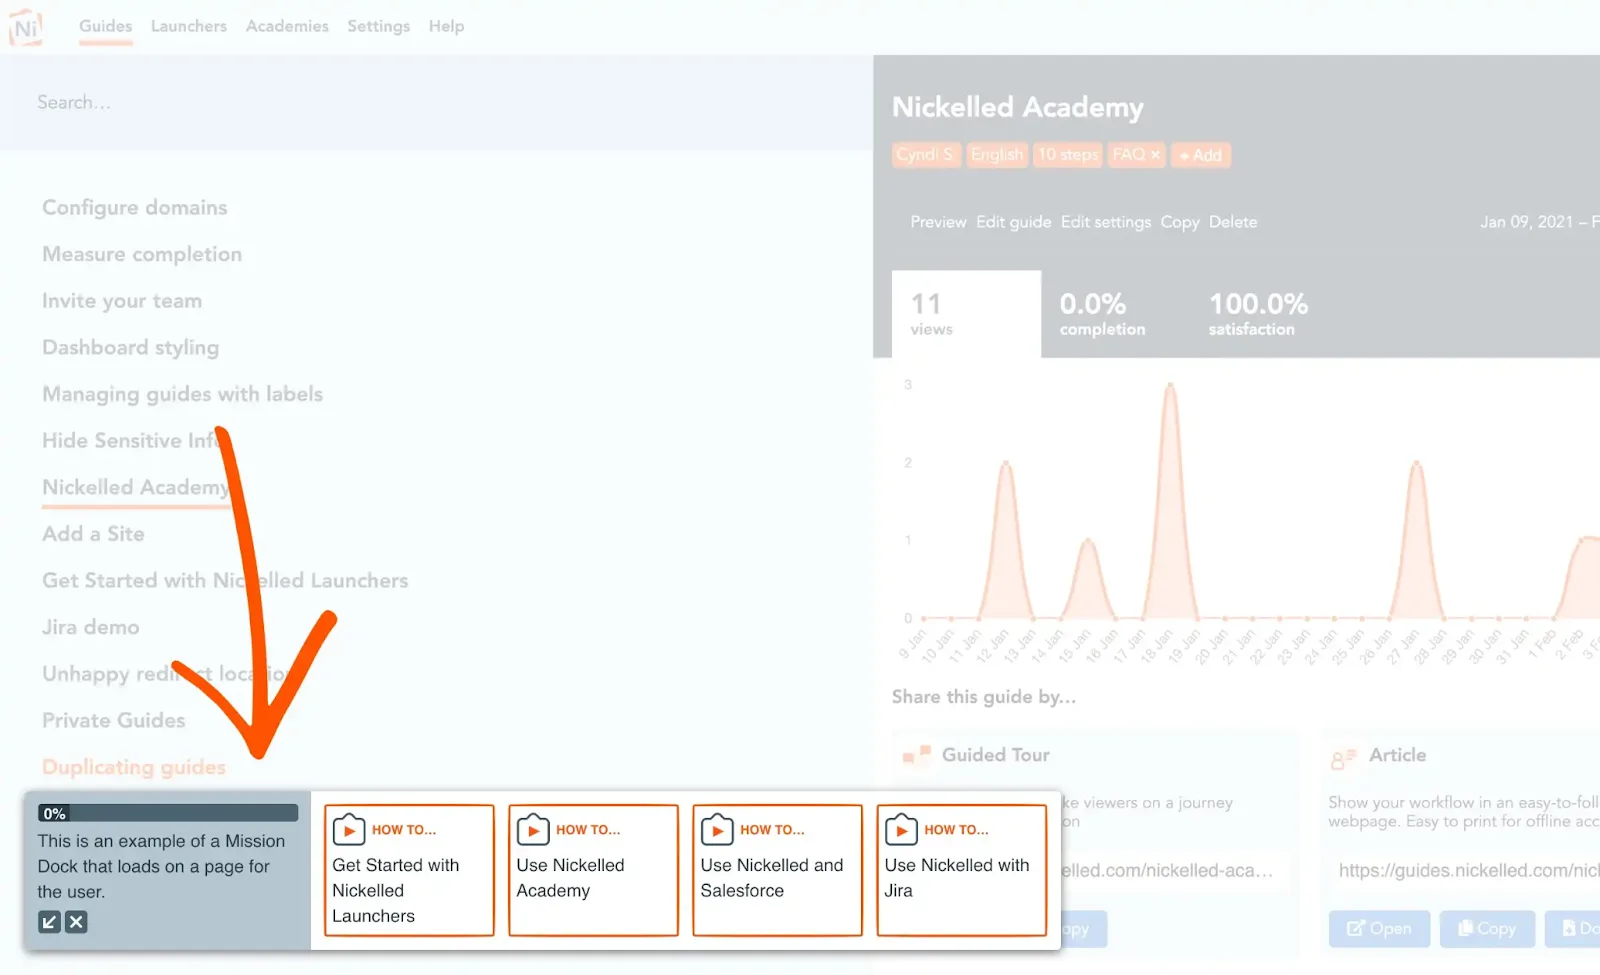Click the Article share icon

click(x=1343, y=759)
